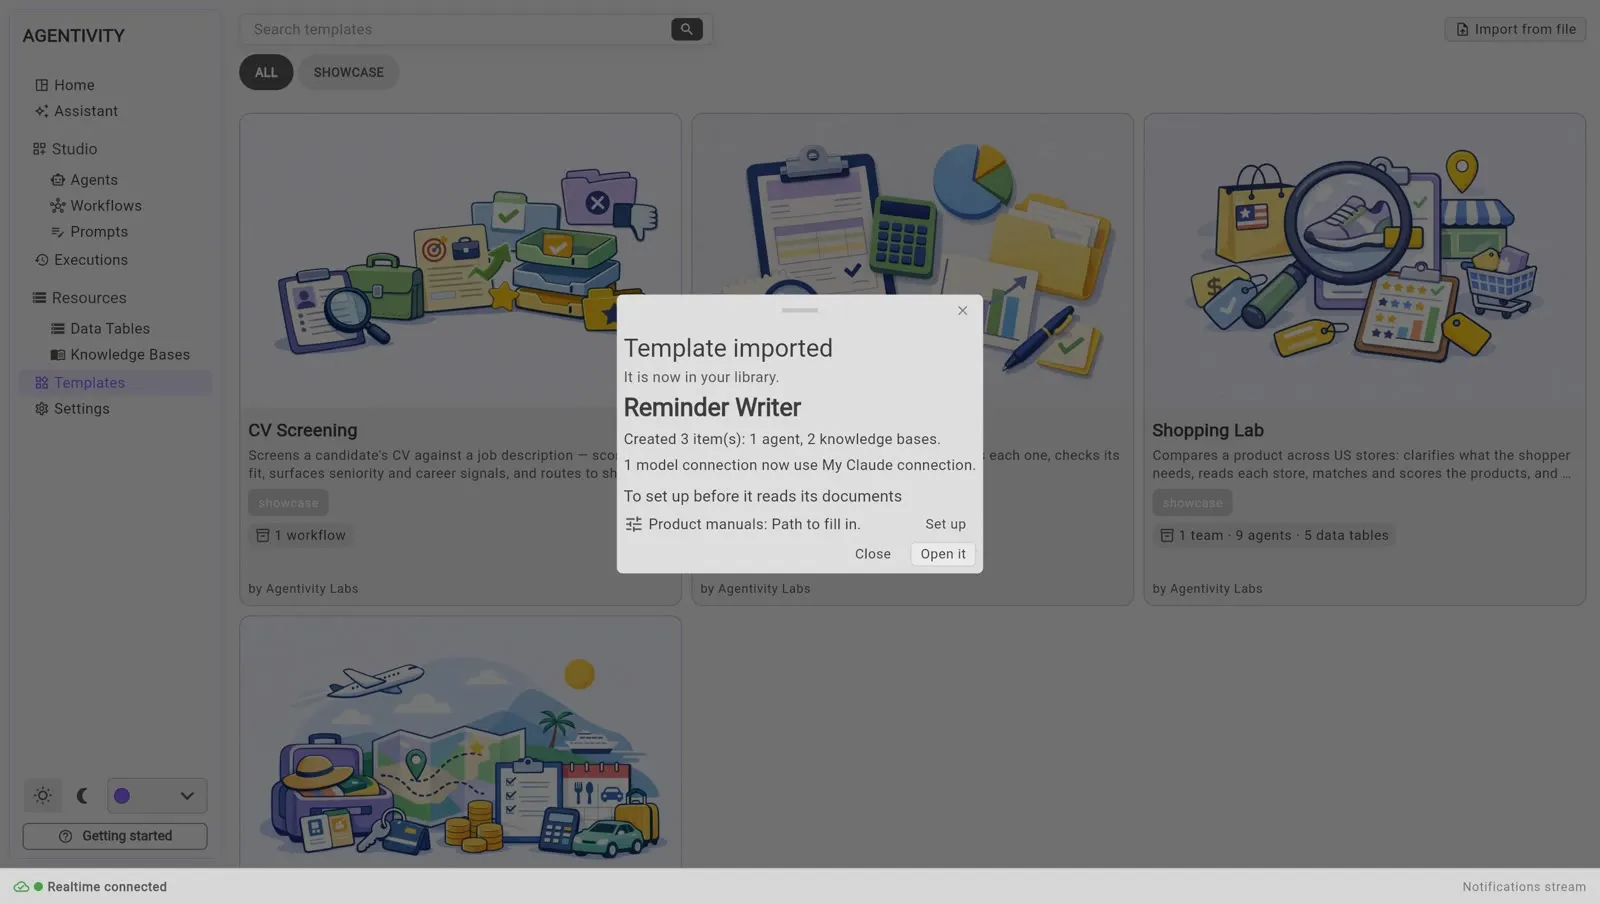Image resolution: width=1600 pixels, height=904 pixels.
Task: Click the Open it button
Action: point(943,554)
